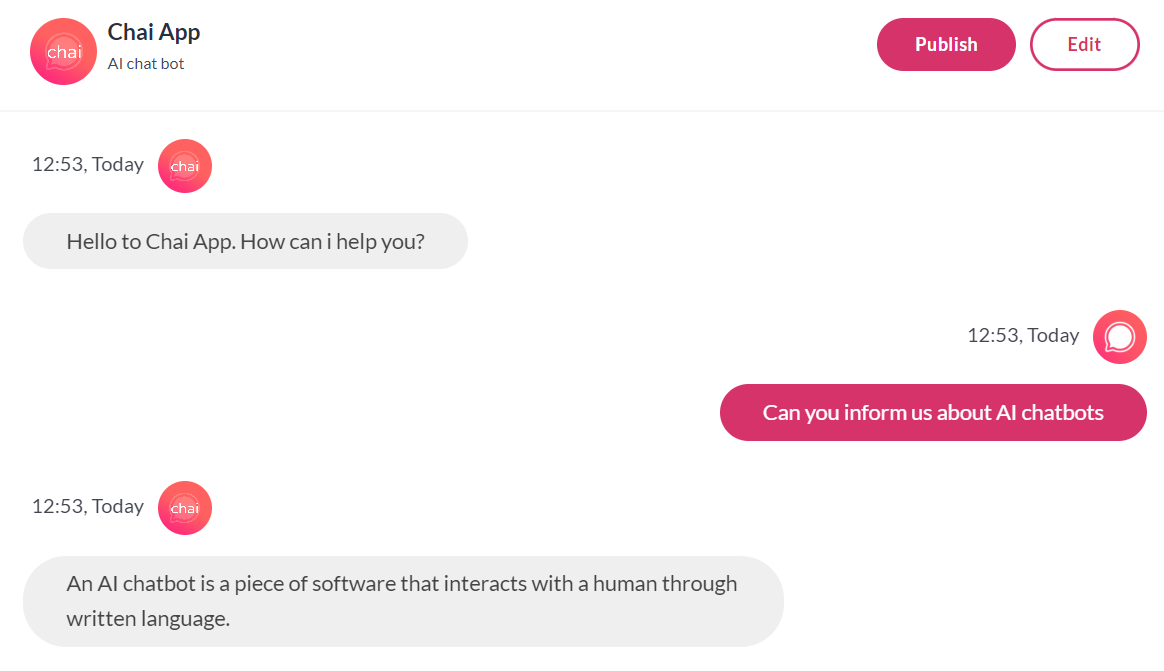Screen dimensions: 1164x671
Task: Click the 'AI chat bot' subtitle
Action: pos(146,64)
